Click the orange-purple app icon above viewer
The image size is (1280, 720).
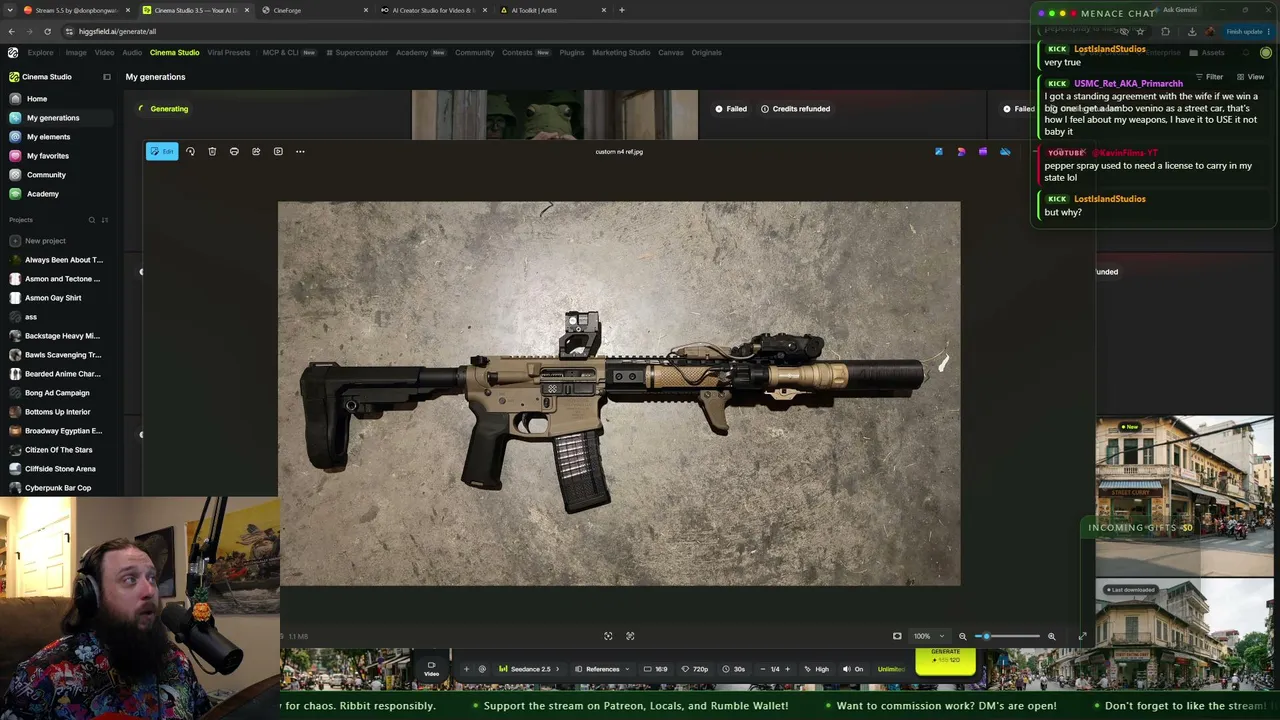click(961, 152)
